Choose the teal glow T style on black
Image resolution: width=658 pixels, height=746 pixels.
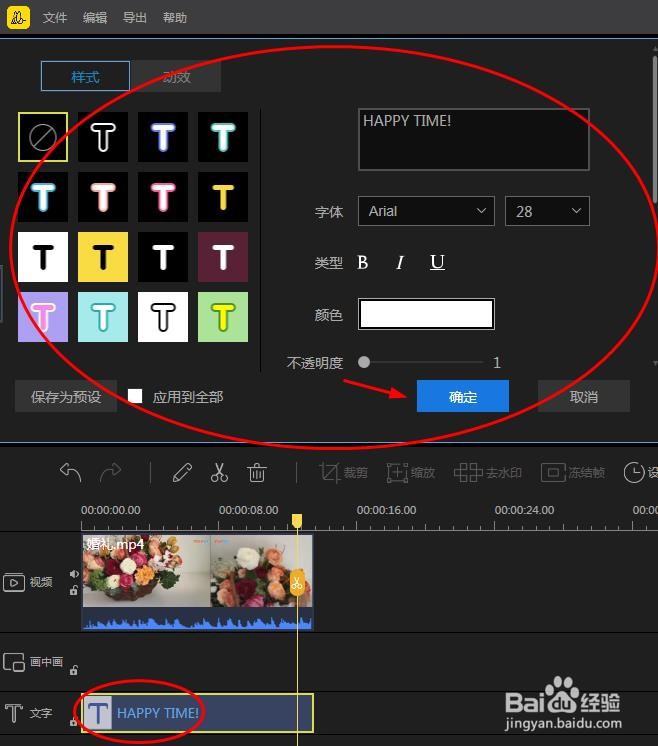223,137
